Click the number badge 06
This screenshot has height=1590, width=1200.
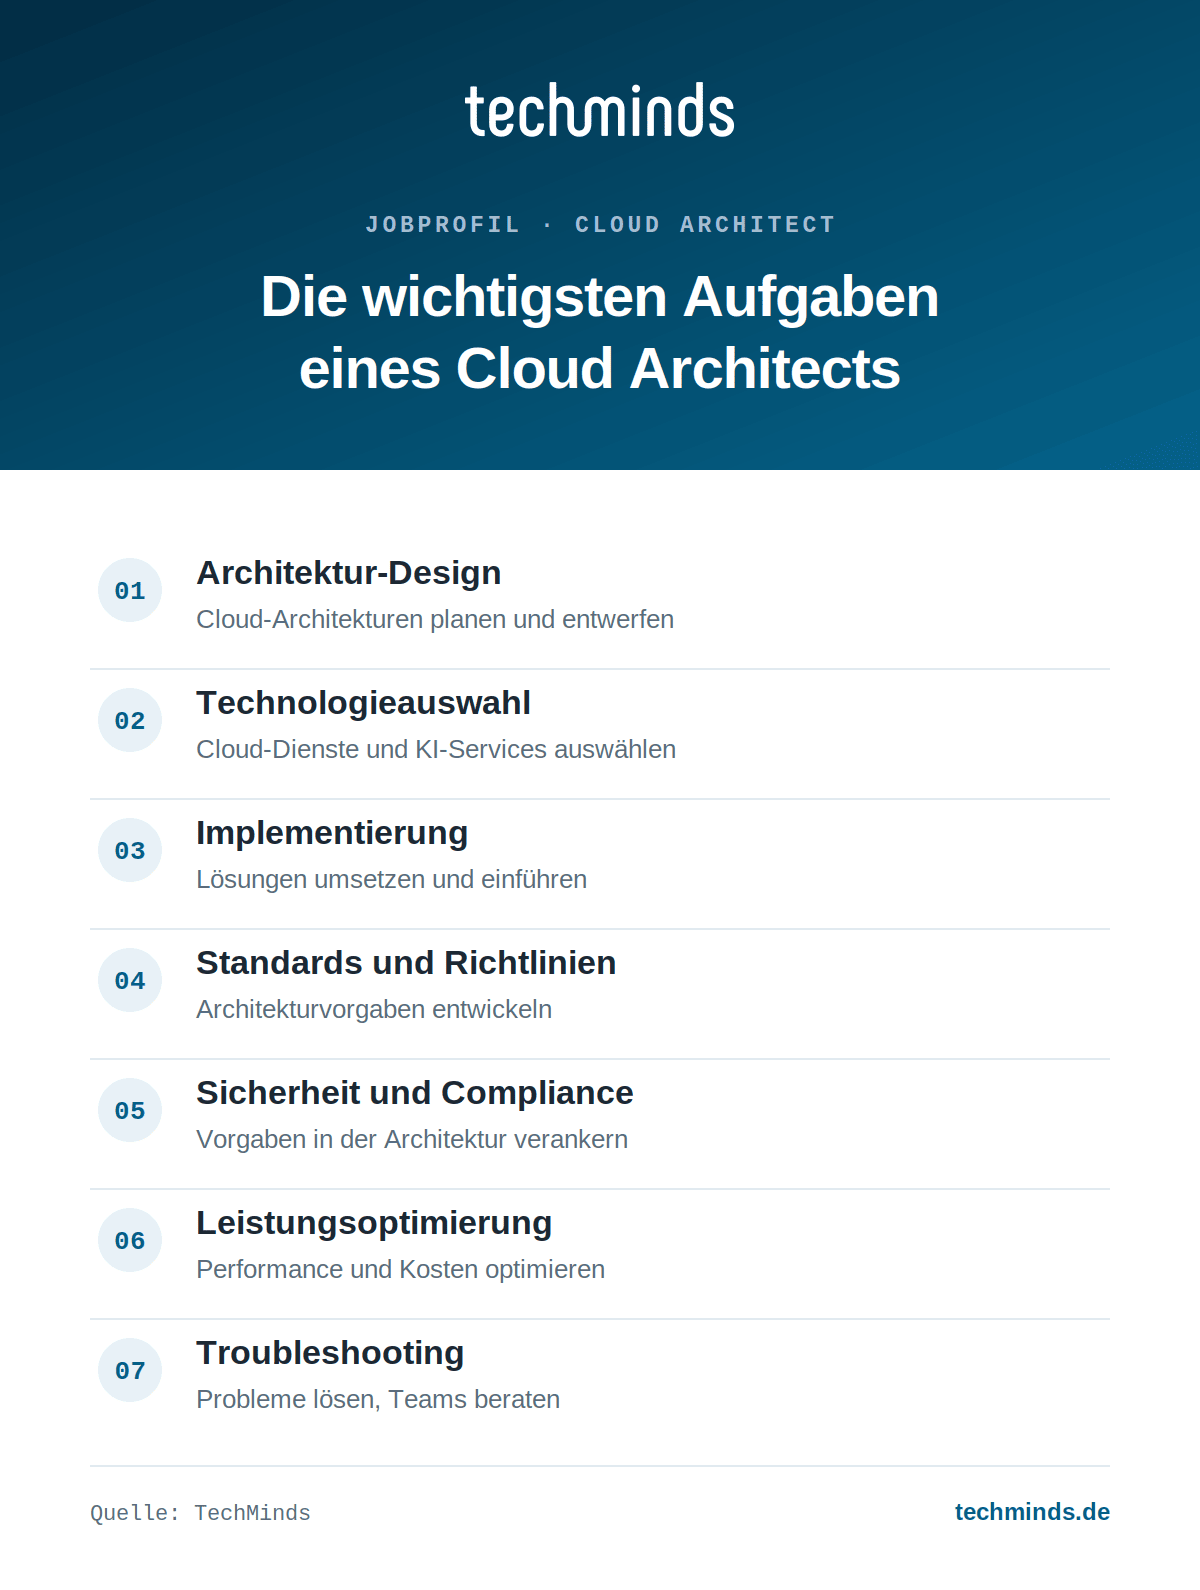click(x=130, y=1240)
